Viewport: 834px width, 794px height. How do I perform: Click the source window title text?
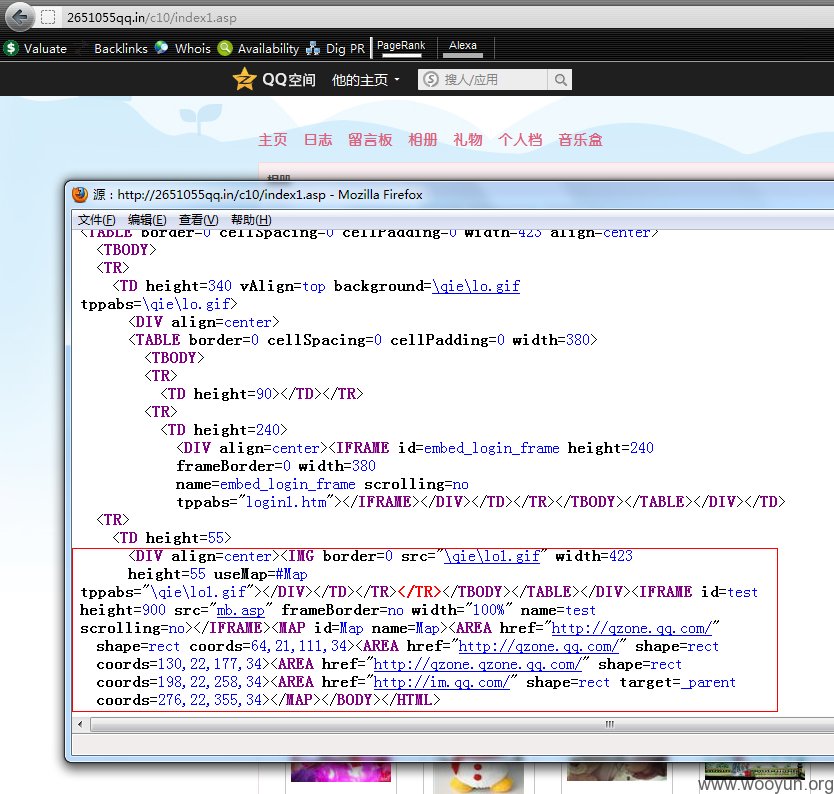point(258,195)
